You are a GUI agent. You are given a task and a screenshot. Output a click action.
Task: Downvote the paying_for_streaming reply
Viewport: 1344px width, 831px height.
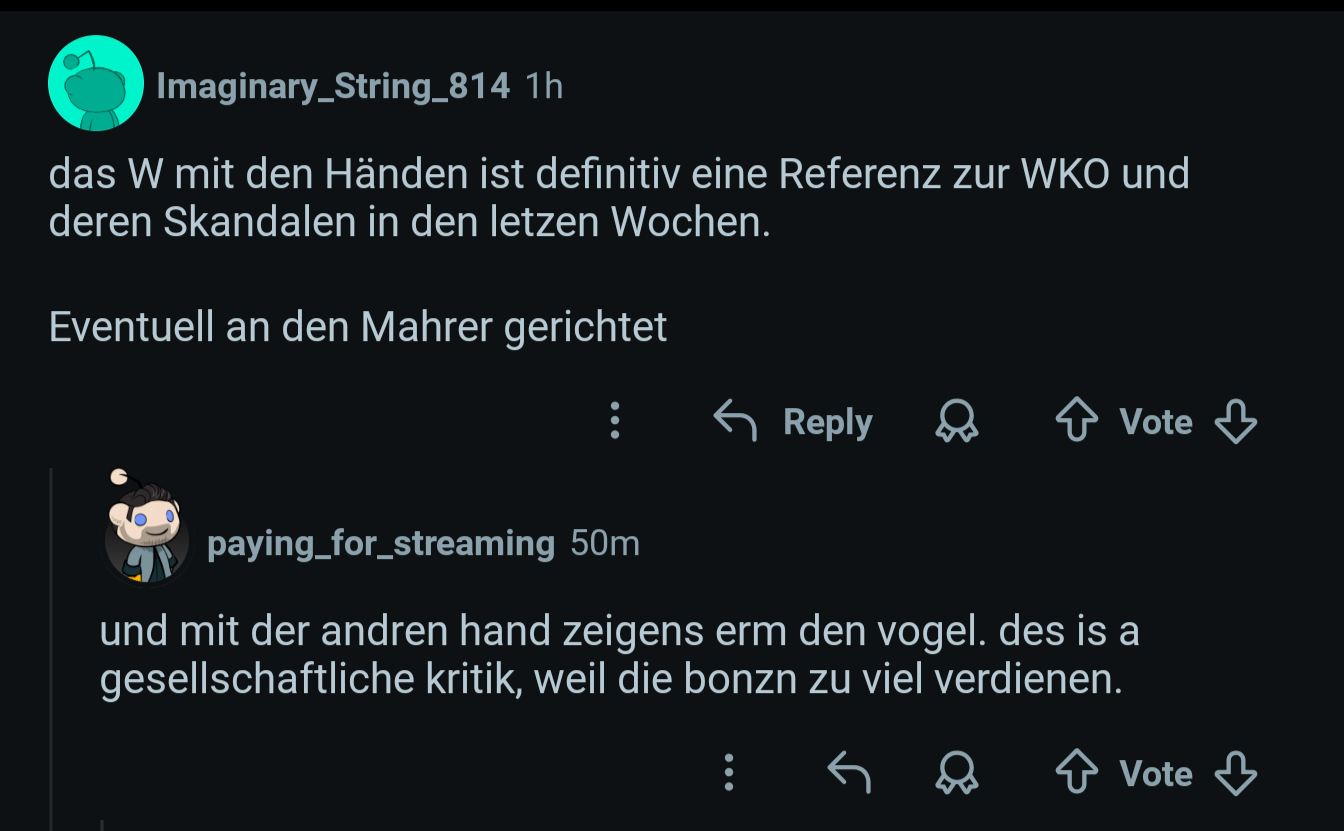pyautogui.click(x=1235, y=773)
